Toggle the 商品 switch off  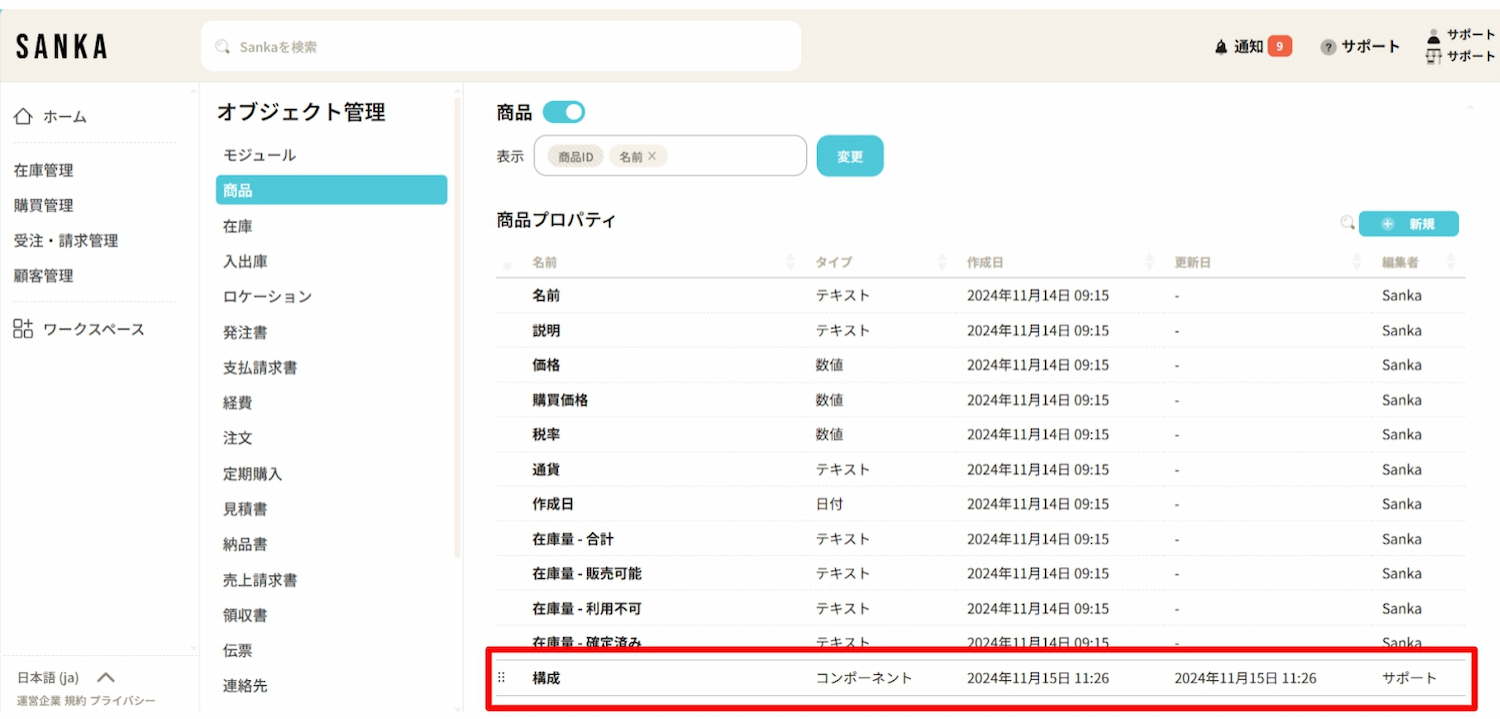click(563, 112)
